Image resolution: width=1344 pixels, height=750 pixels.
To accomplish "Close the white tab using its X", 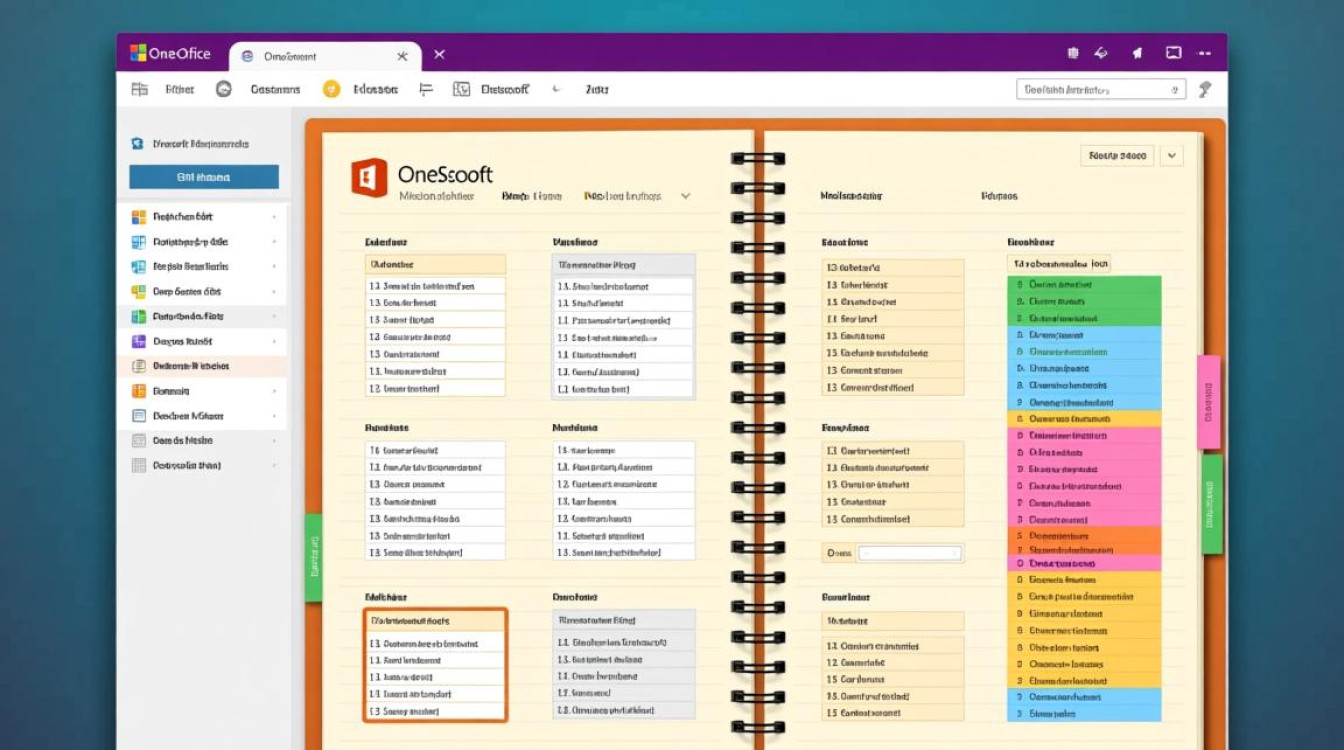I will click(402, 56).
